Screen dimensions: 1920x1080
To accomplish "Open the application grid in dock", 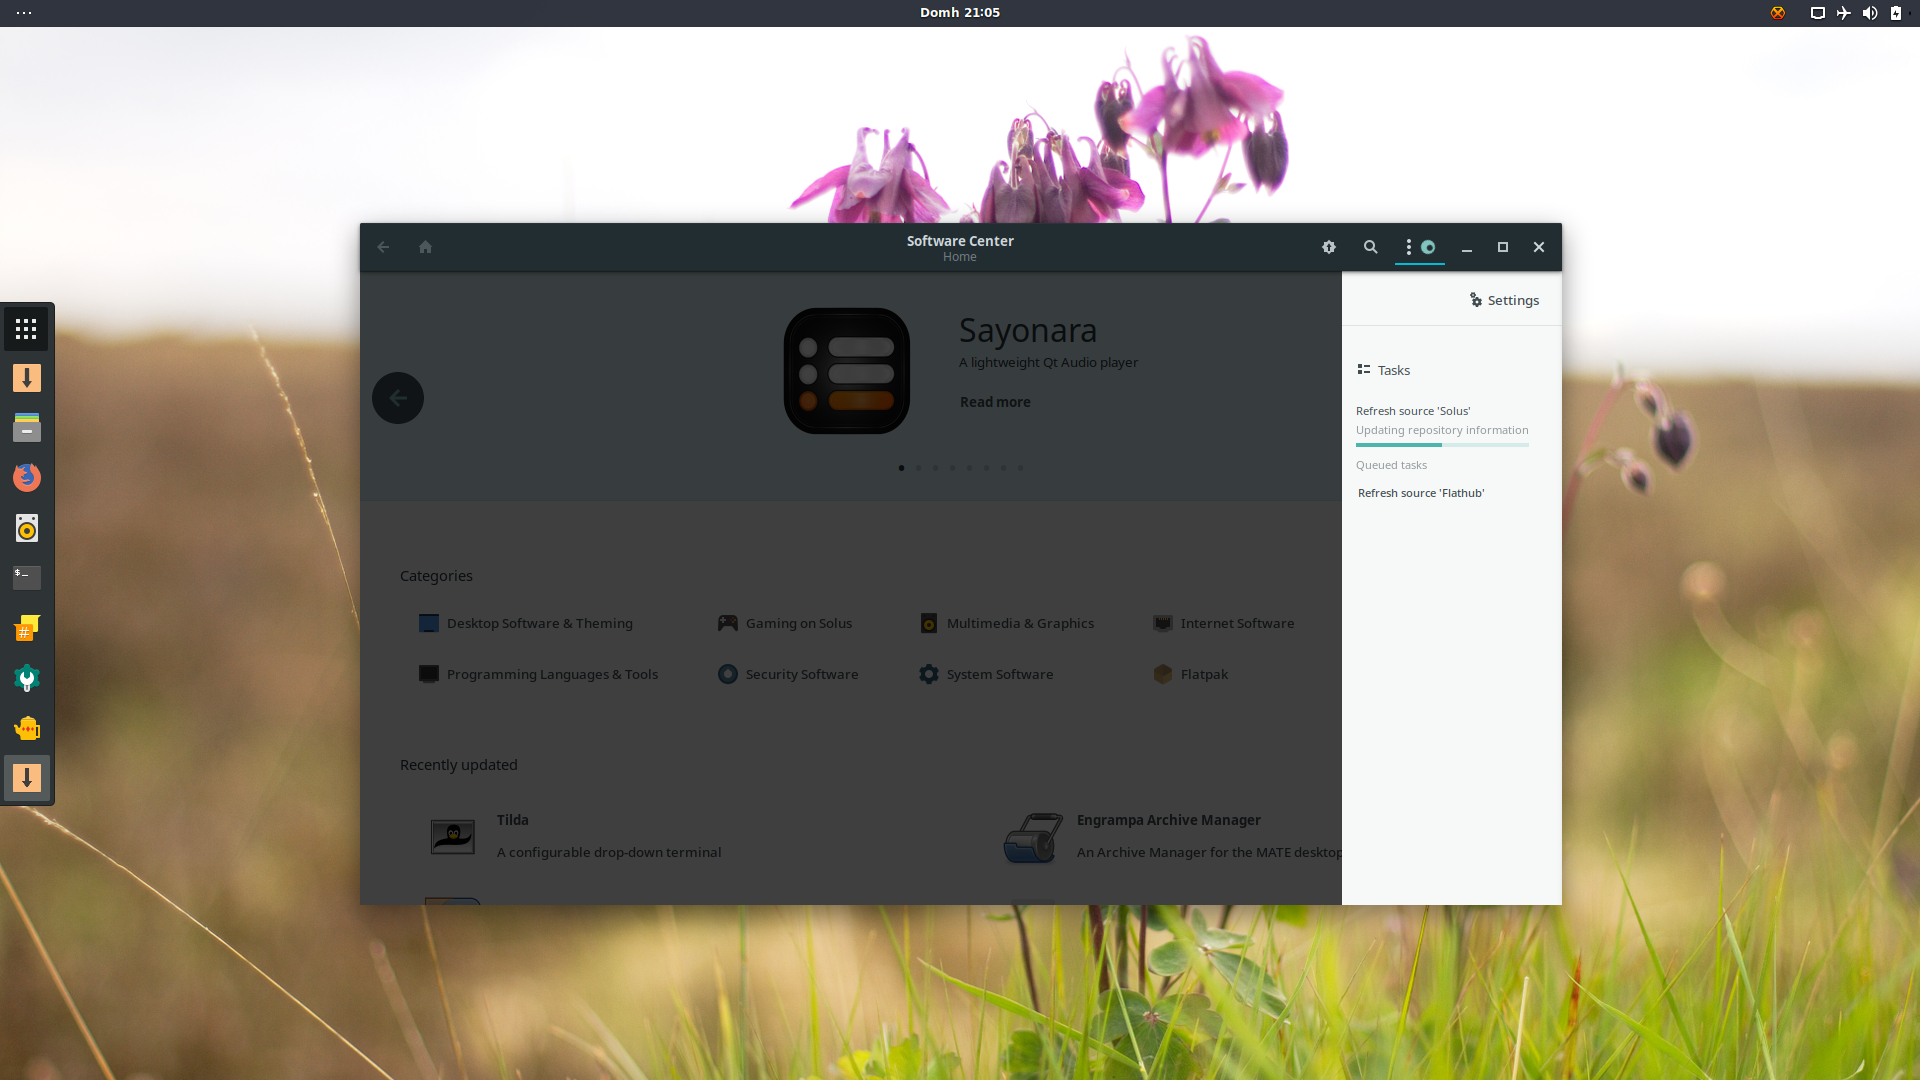I will [x=26, y=329].
